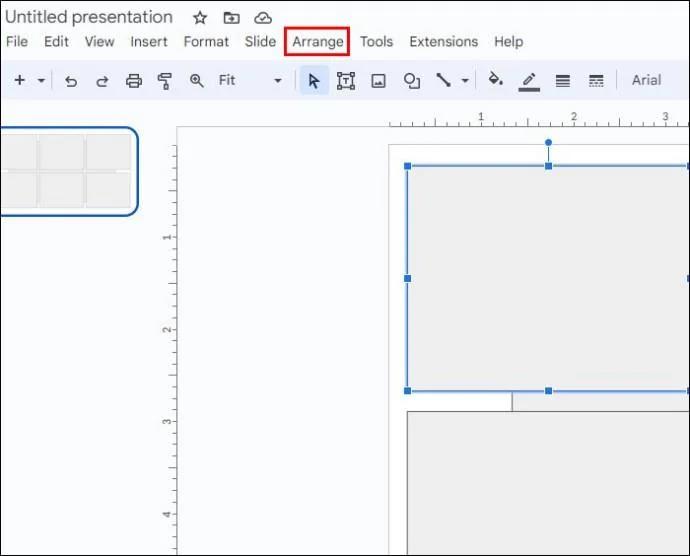This screenshot has height=556, width=690.
Task: Open the View menu
Action: pyautogui.click(x=99, y=42)
